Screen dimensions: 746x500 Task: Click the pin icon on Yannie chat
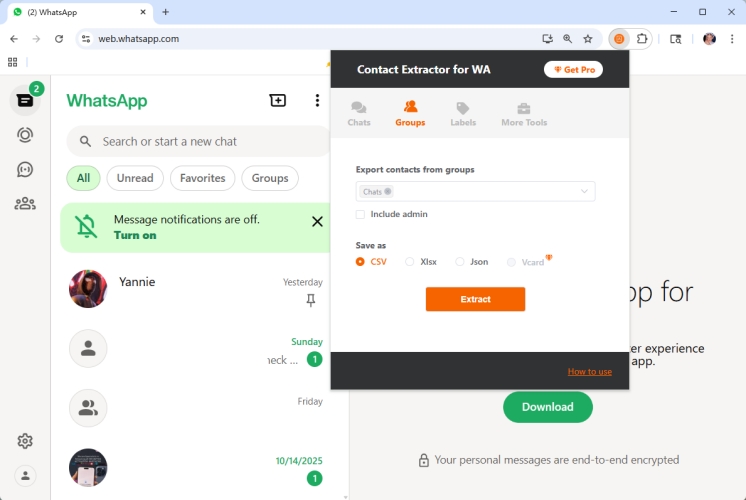(x=311, y=300)
